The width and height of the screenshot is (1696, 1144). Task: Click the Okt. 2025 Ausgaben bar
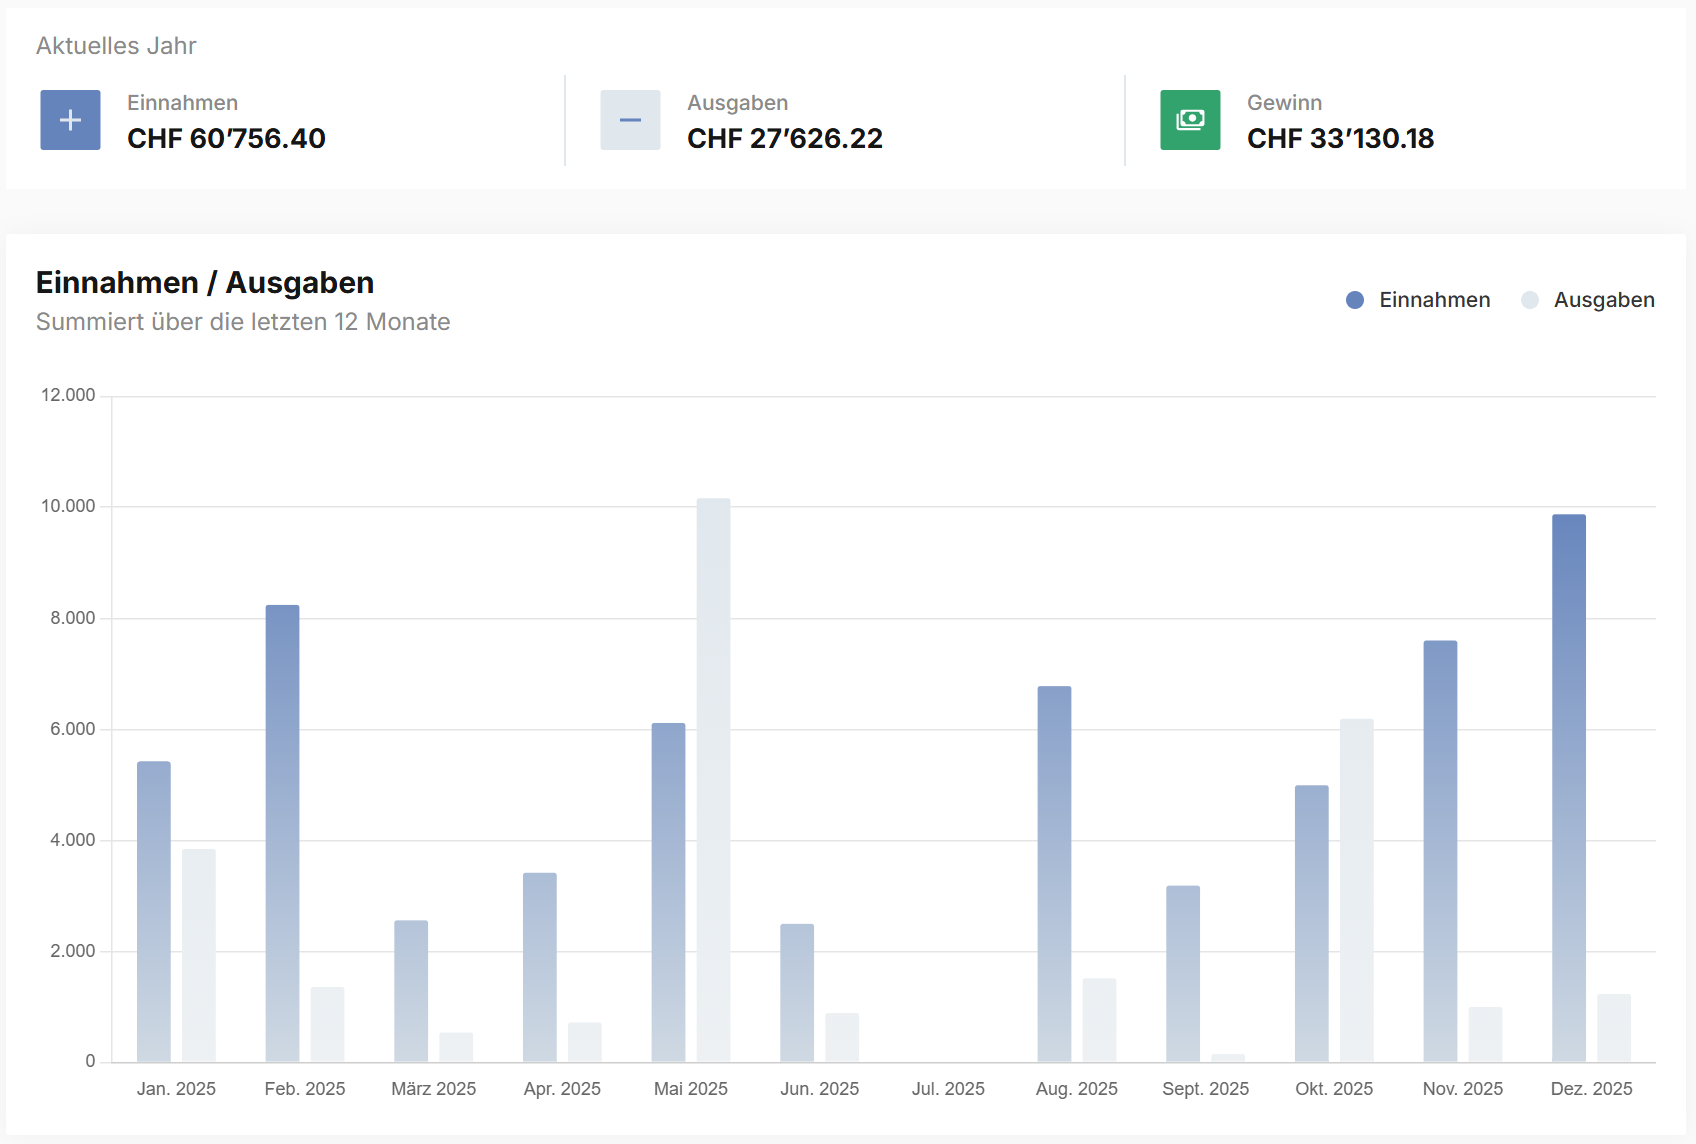tap(1356, 890)
